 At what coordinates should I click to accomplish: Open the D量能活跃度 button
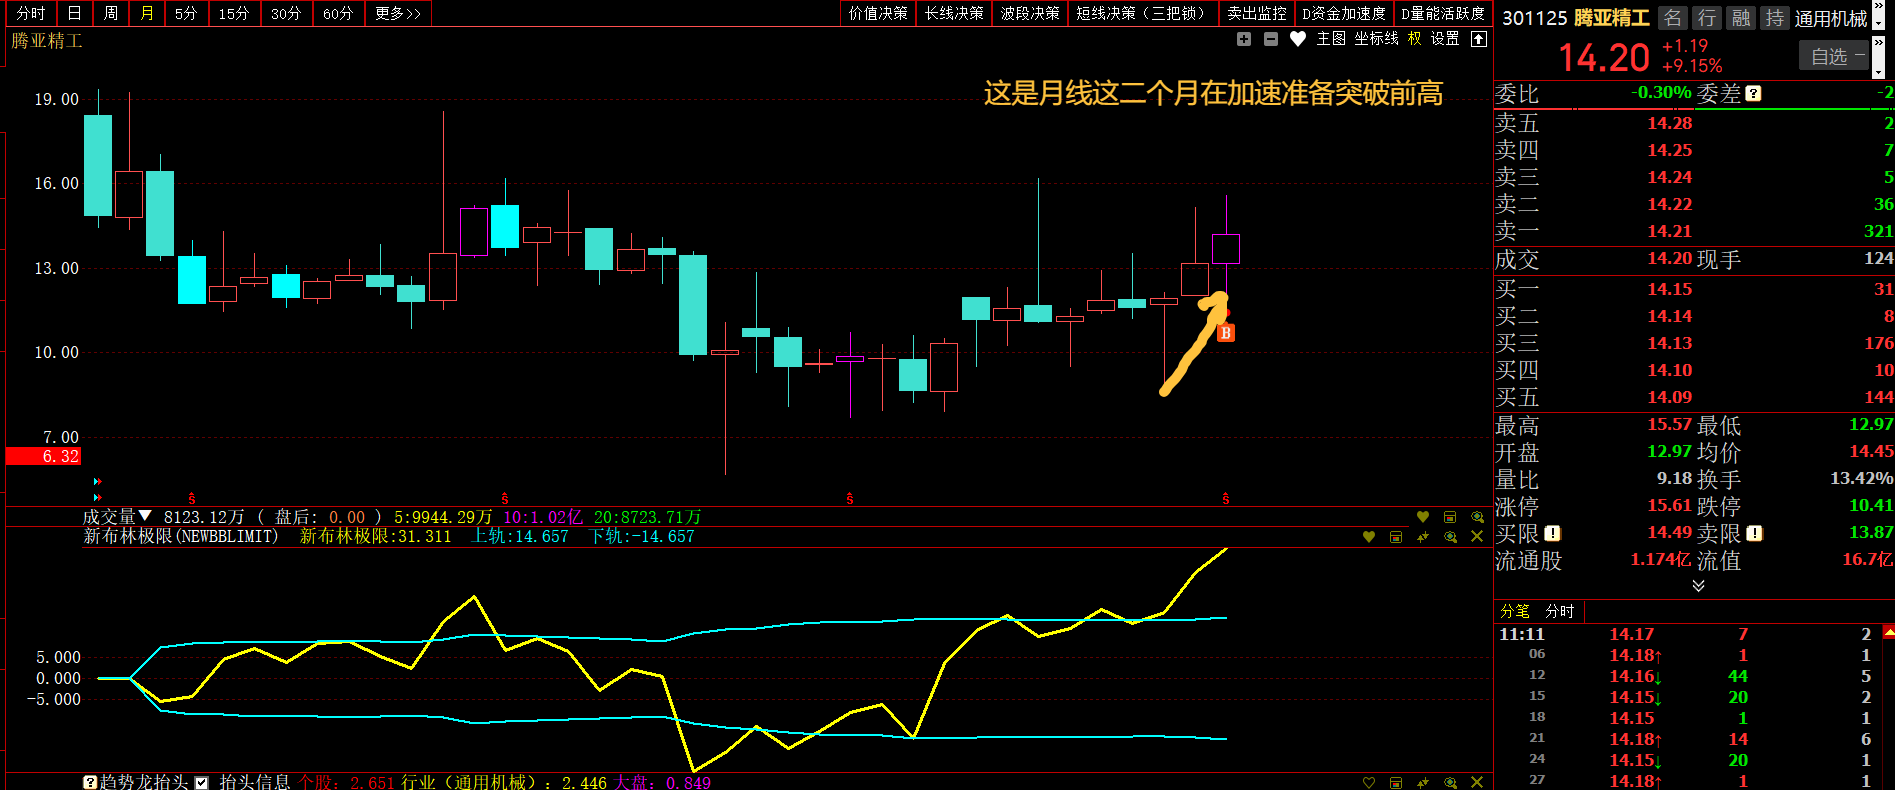[x=1443, y=14]
